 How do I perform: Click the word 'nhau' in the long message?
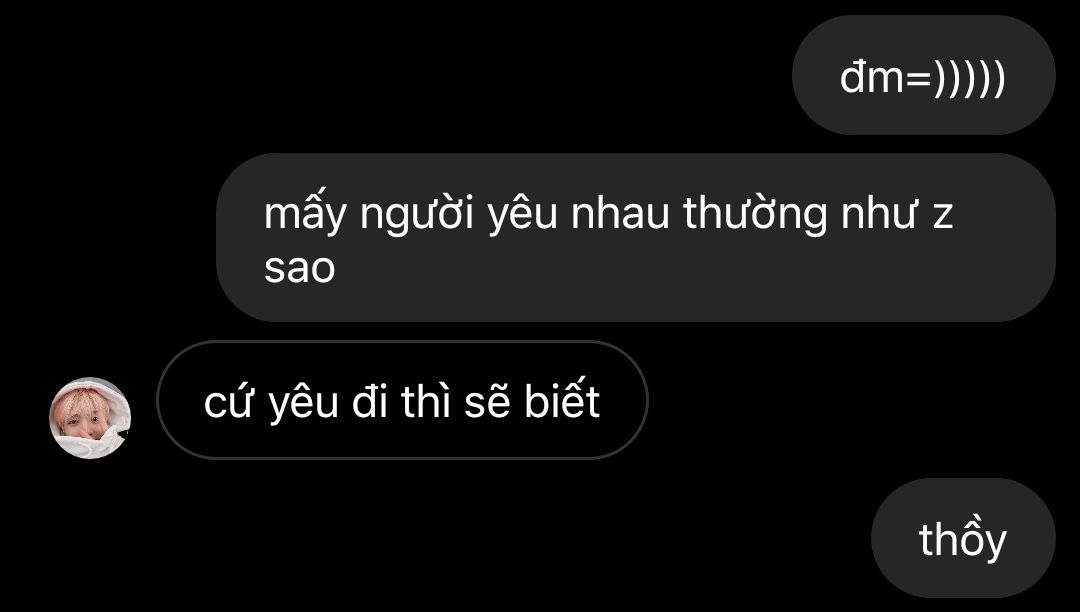pos(620,213)
